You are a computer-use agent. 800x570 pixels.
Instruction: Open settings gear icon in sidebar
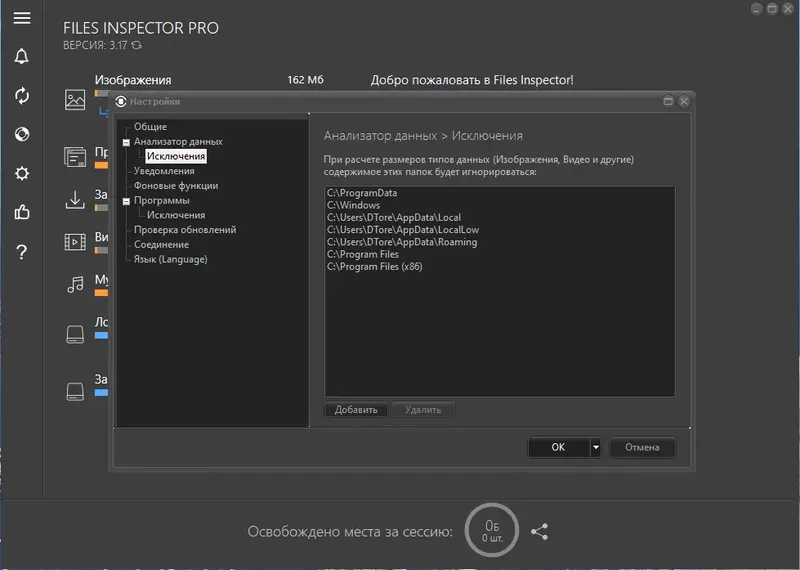click(22, 174)
